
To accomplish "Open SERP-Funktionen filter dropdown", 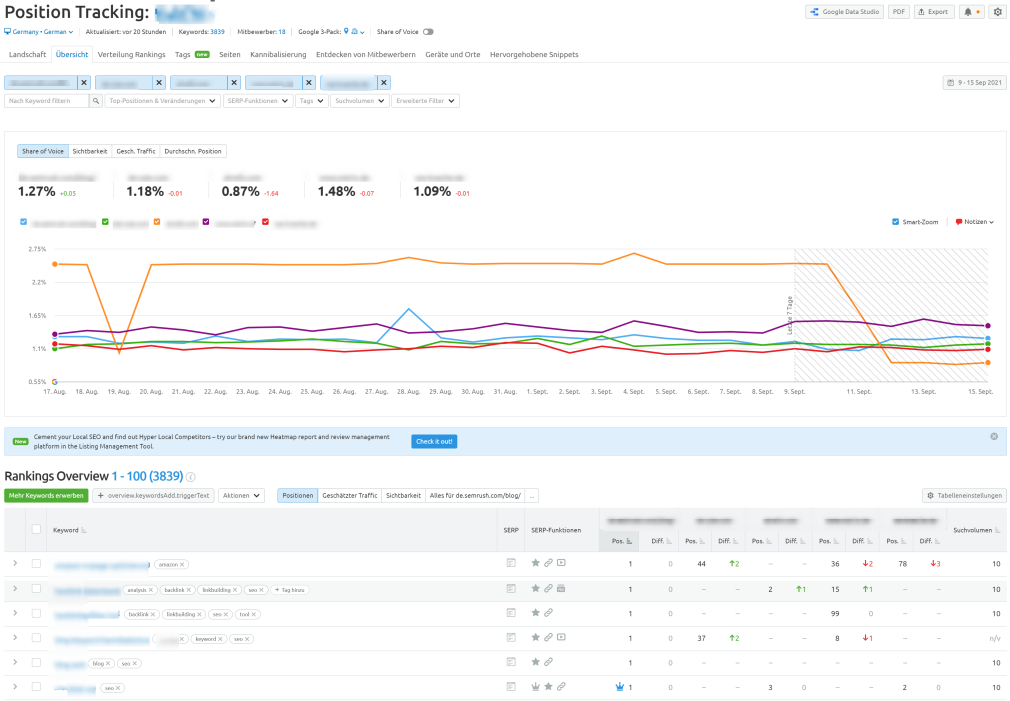I will coord(258,101).
